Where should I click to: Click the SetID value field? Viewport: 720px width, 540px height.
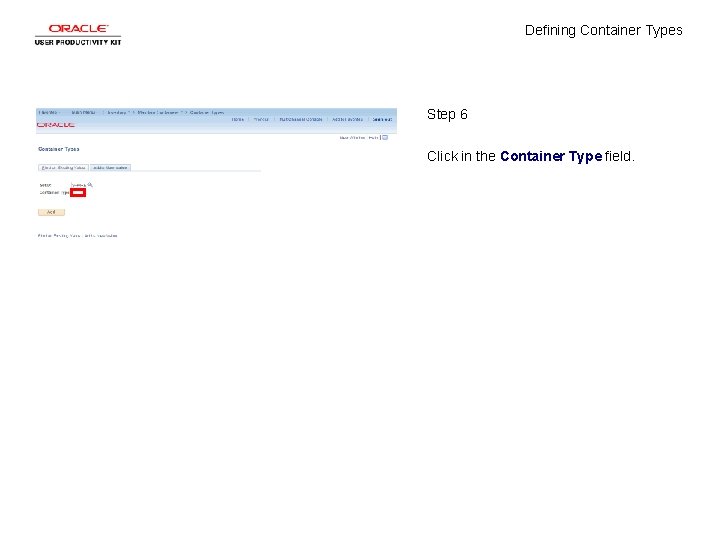pos(79,185)
